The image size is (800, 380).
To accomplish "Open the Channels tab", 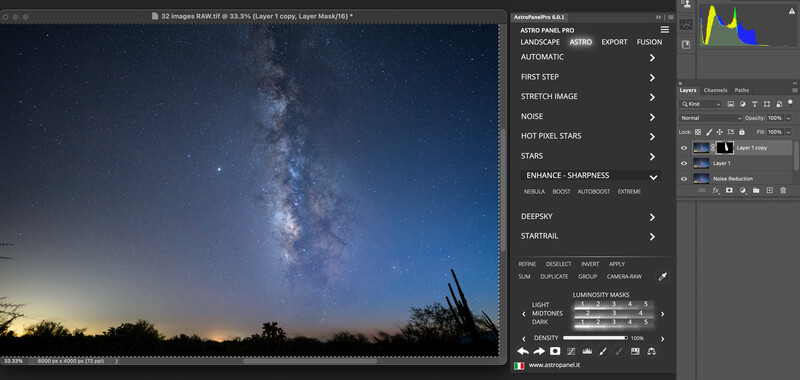I will point(715,90).
